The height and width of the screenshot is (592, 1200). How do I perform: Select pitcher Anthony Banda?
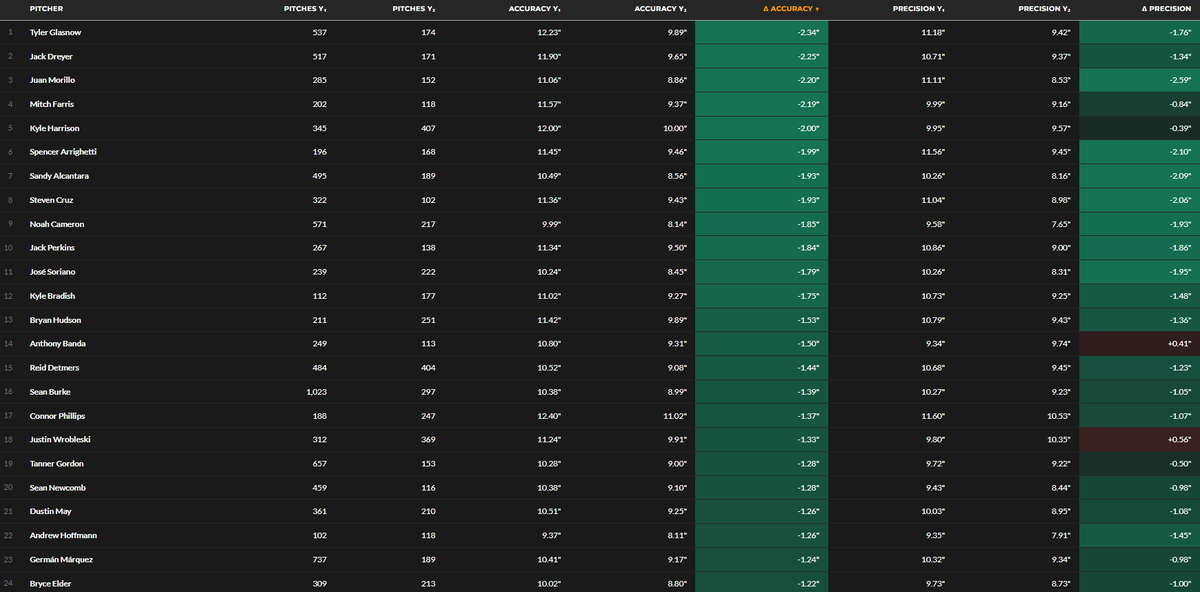(57, 344)
